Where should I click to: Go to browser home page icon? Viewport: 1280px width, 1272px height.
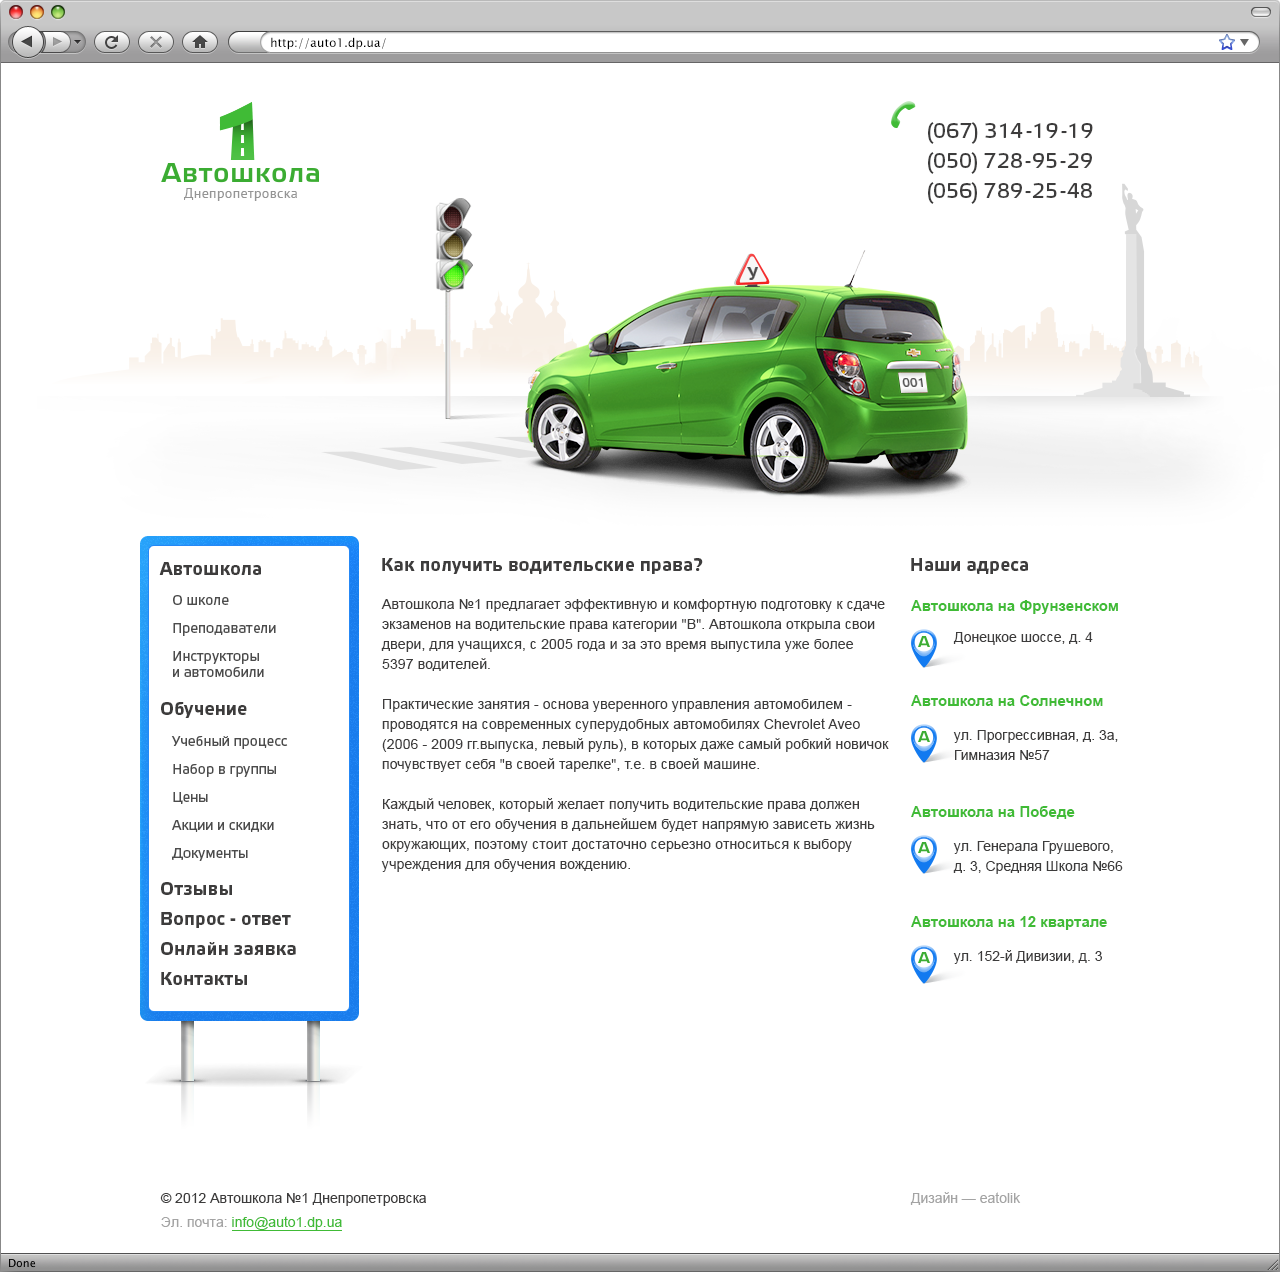pos(199,42)
